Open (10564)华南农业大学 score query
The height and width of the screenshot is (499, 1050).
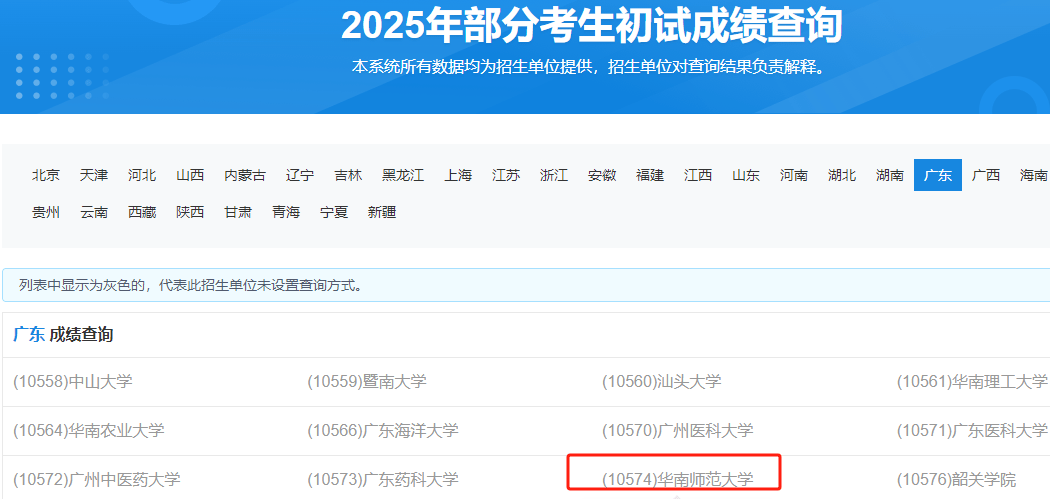coord(88,431)
